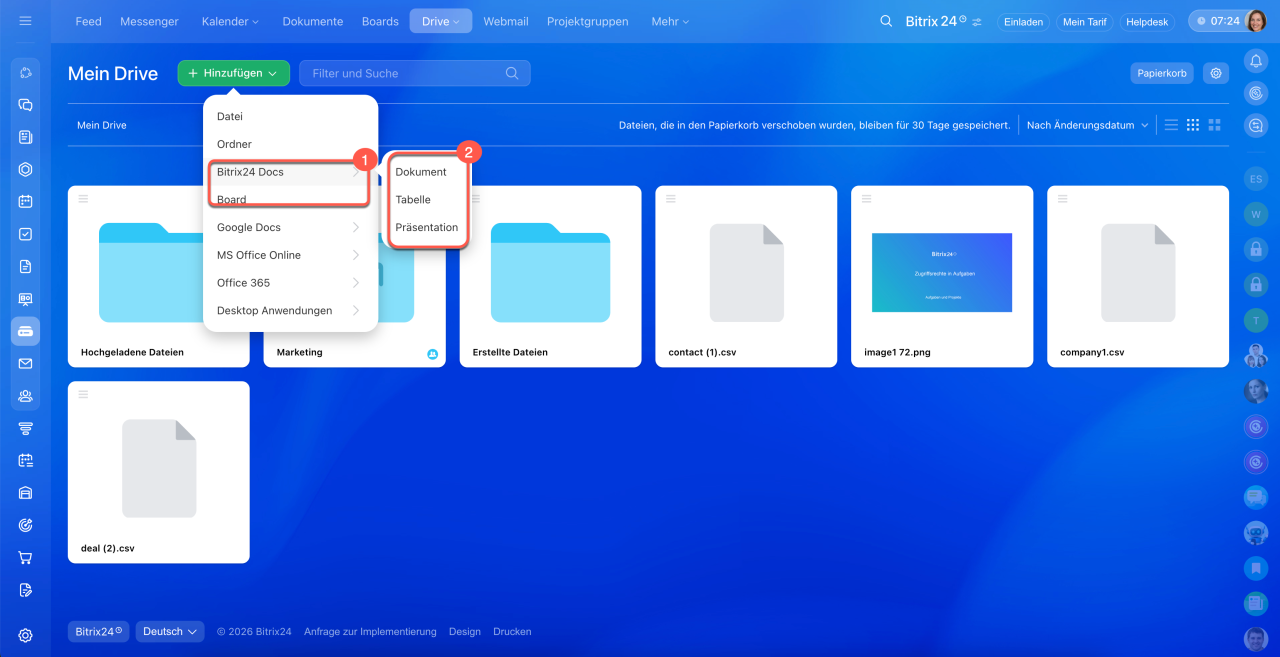1280x657 pixels.
Task: Open the CRM funnel icon in left sidebar
Action: (25, 428)
